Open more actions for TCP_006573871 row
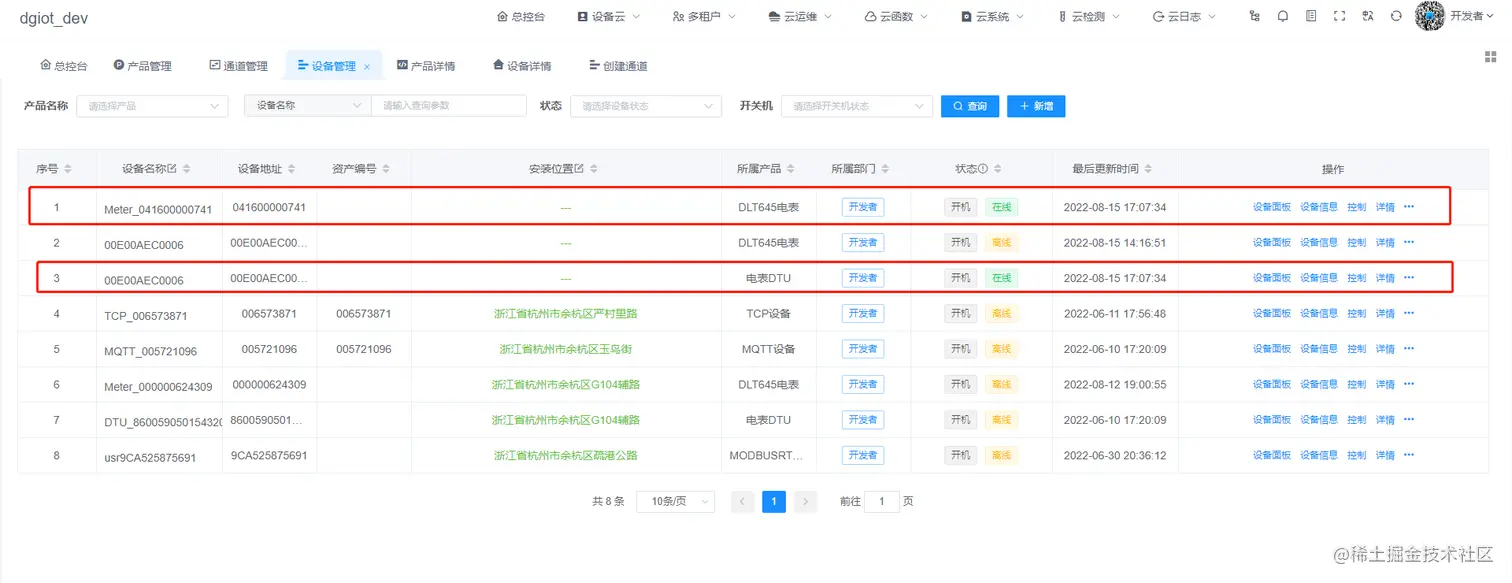 pyautogui.click(x=1409, y=313)
